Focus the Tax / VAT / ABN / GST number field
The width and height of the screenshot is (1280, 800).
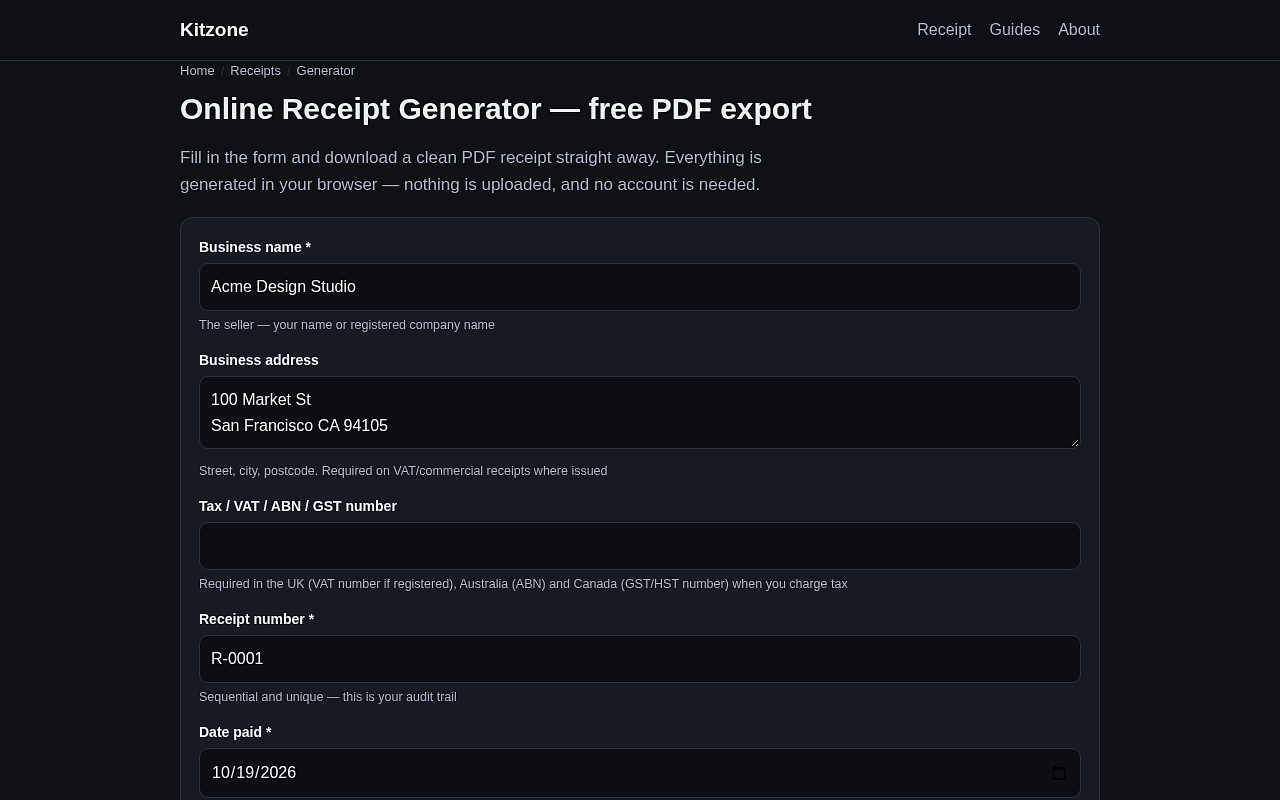[x=640, y=546]
